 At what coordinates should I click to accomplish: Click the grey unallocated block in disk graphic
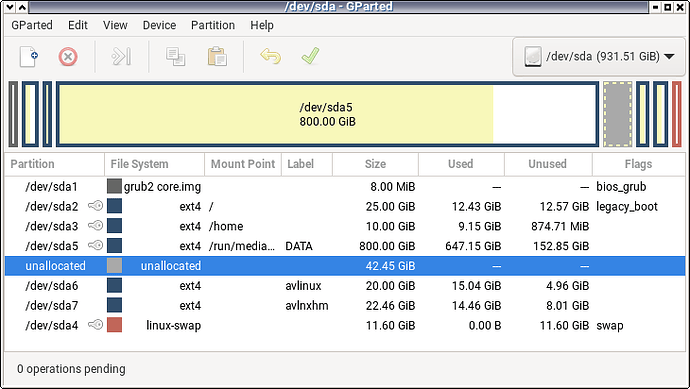(x=617, y=114)
